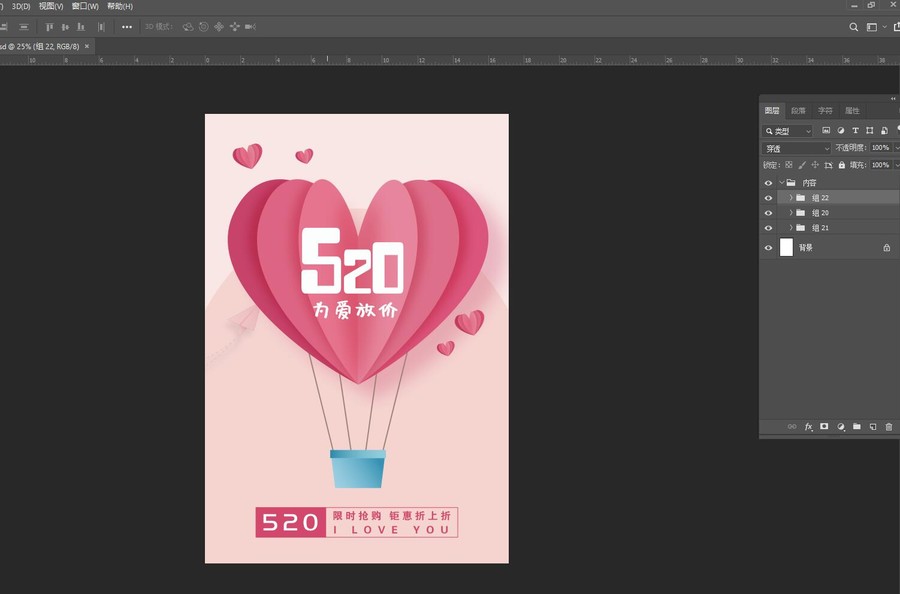Click the 填充 100% value field
Viewport: 900px width, 594px height.
[880, 165]
